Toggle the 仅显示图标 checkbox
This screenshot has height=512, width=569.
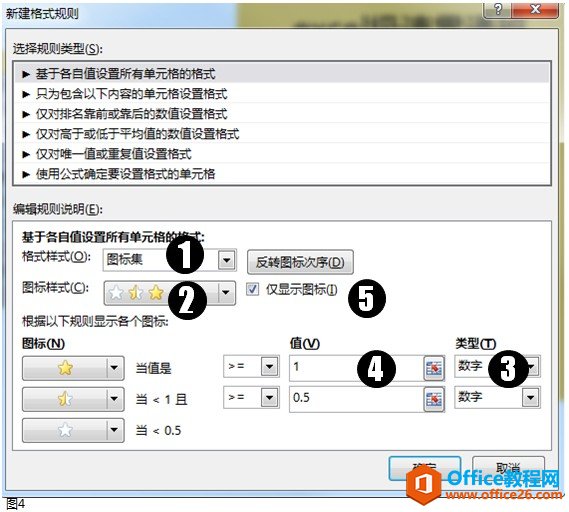[252, 289]
